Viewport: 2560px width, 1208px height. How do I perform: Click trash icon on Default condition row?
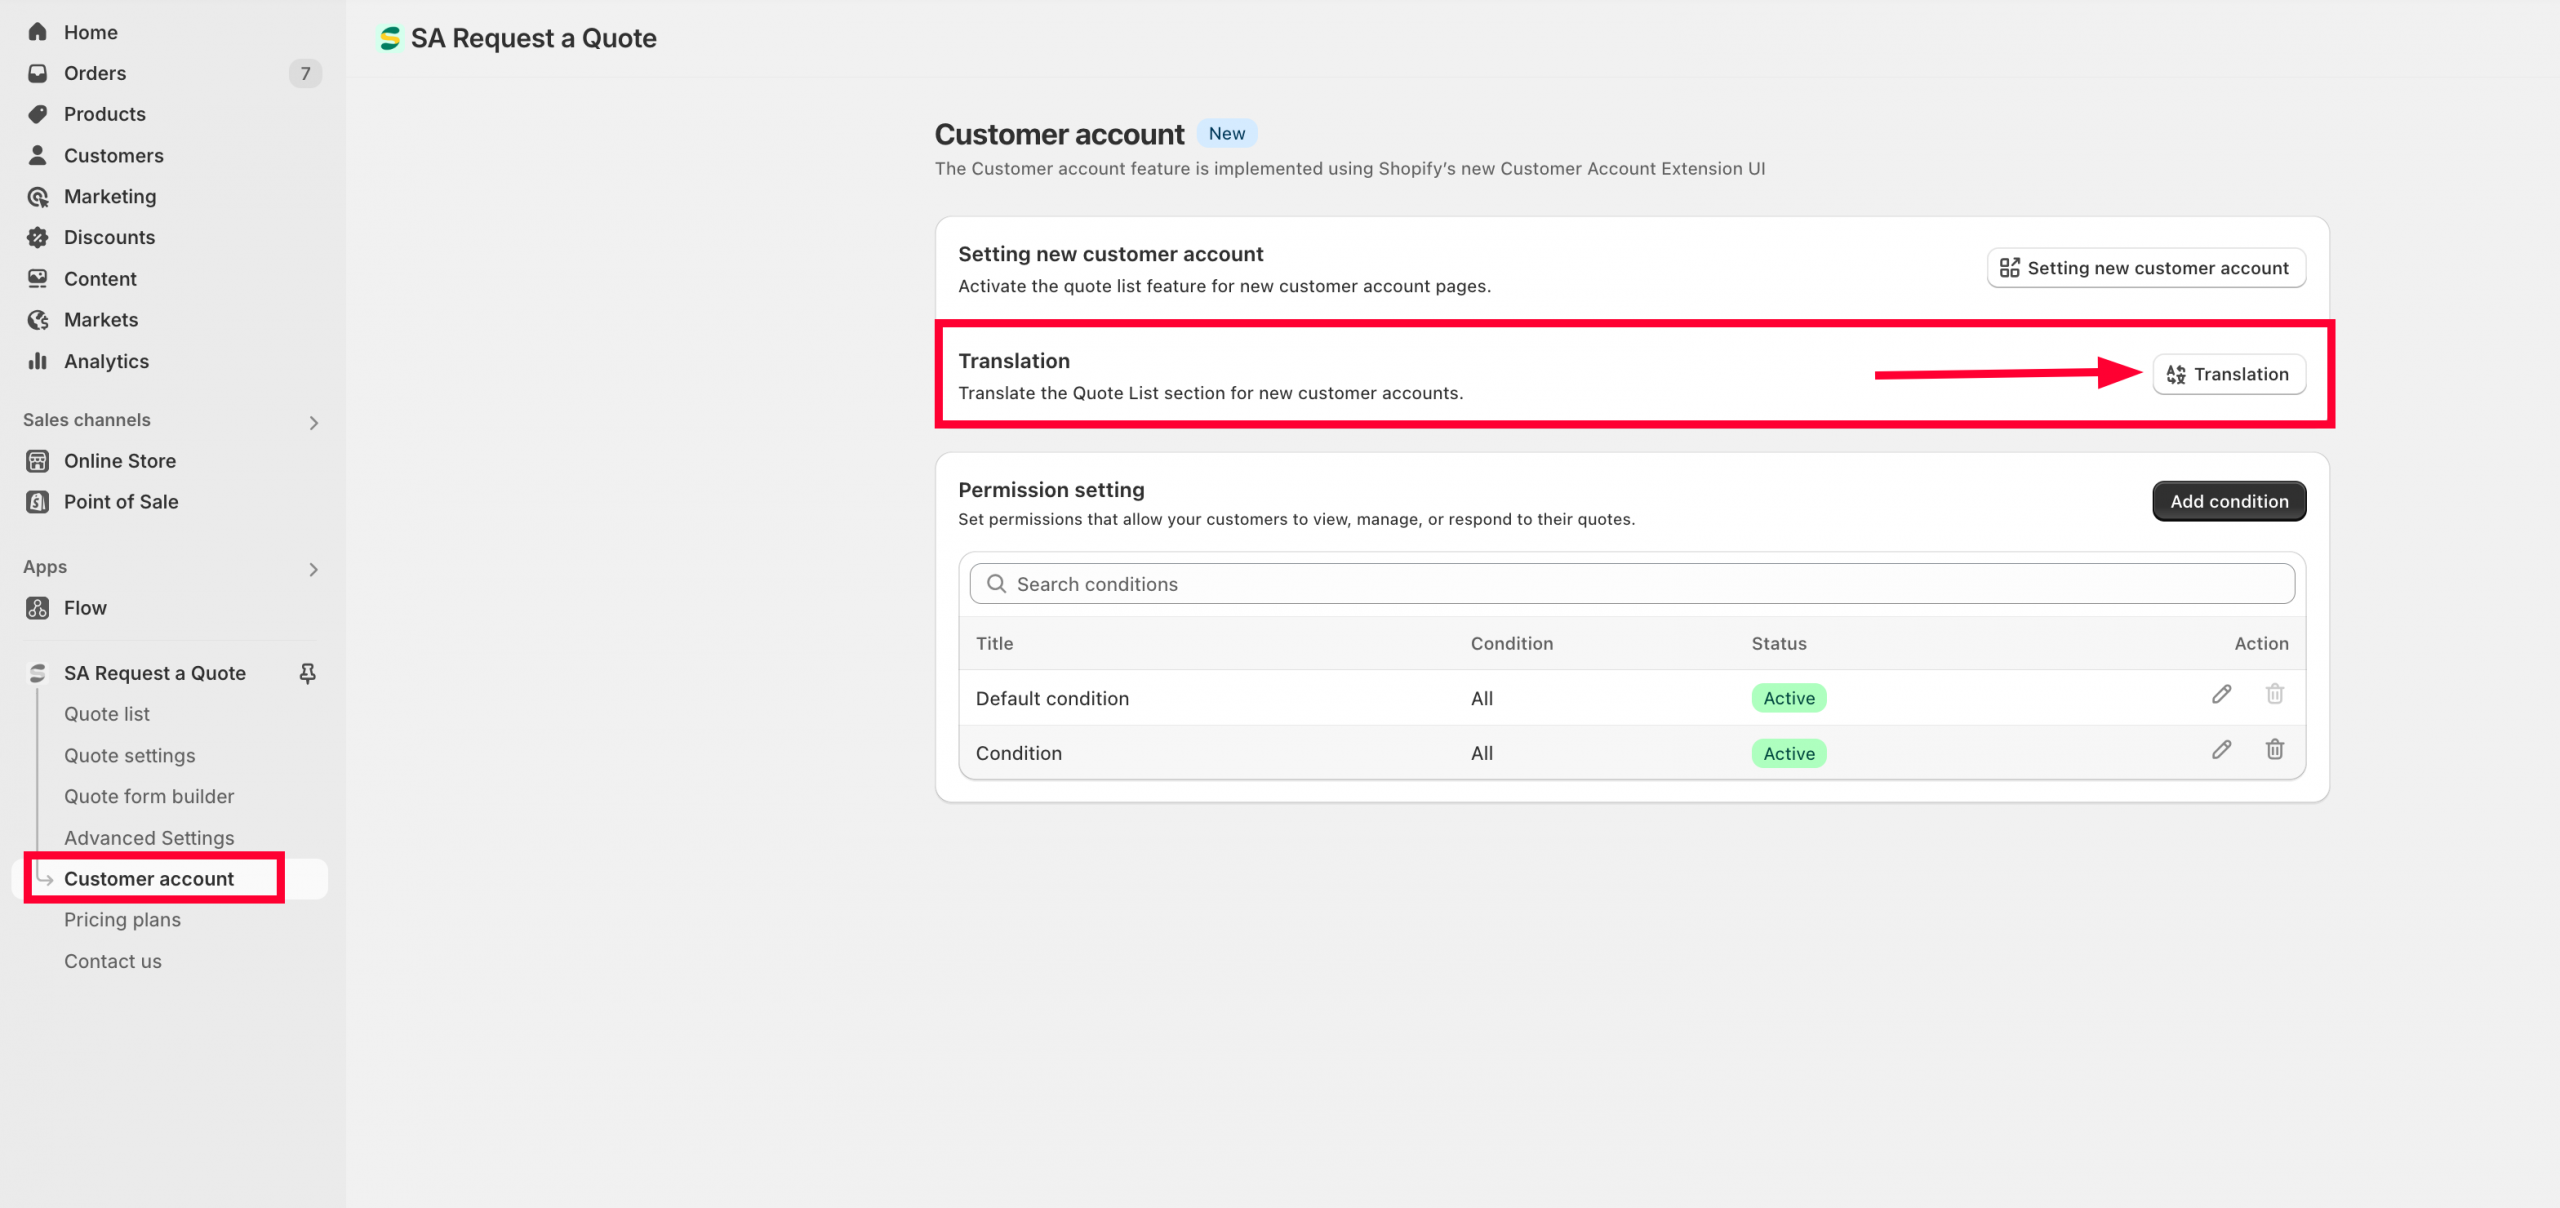pyautogui.click(x=2275, y=694)
